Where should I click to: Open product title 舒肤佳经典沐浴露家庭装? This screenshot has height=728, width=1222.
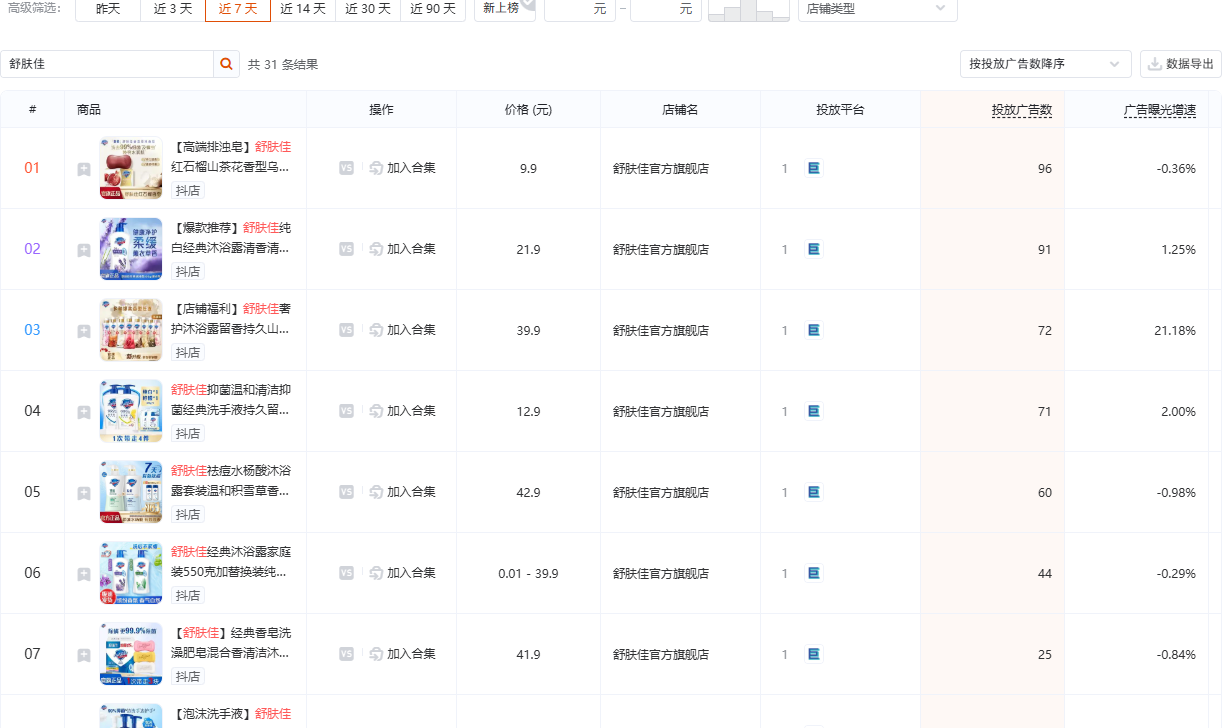click(232, 561)
